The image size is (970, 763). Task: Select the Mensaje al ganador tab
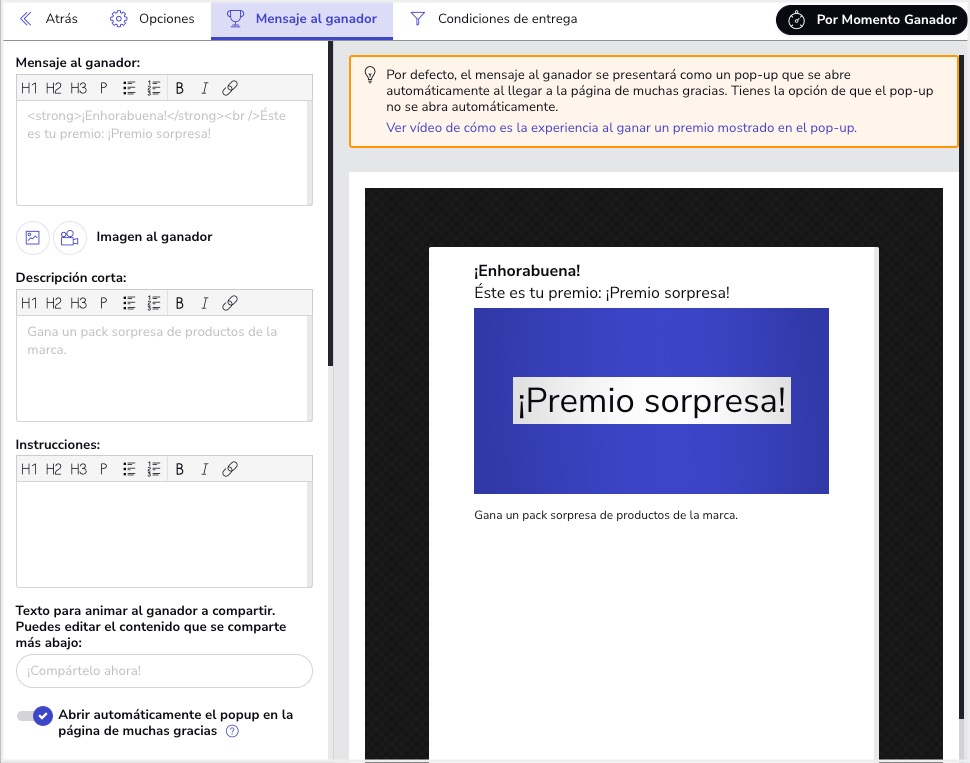[302, 19]
